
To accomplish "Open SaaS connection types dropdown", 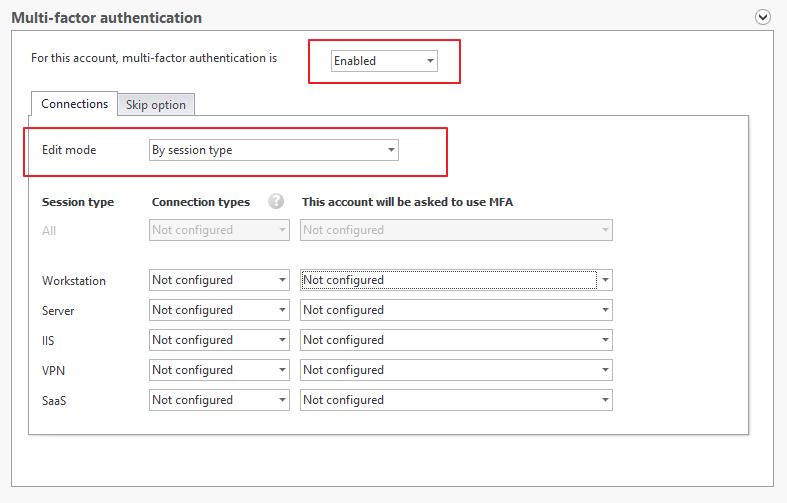I will tap(219, 400).
